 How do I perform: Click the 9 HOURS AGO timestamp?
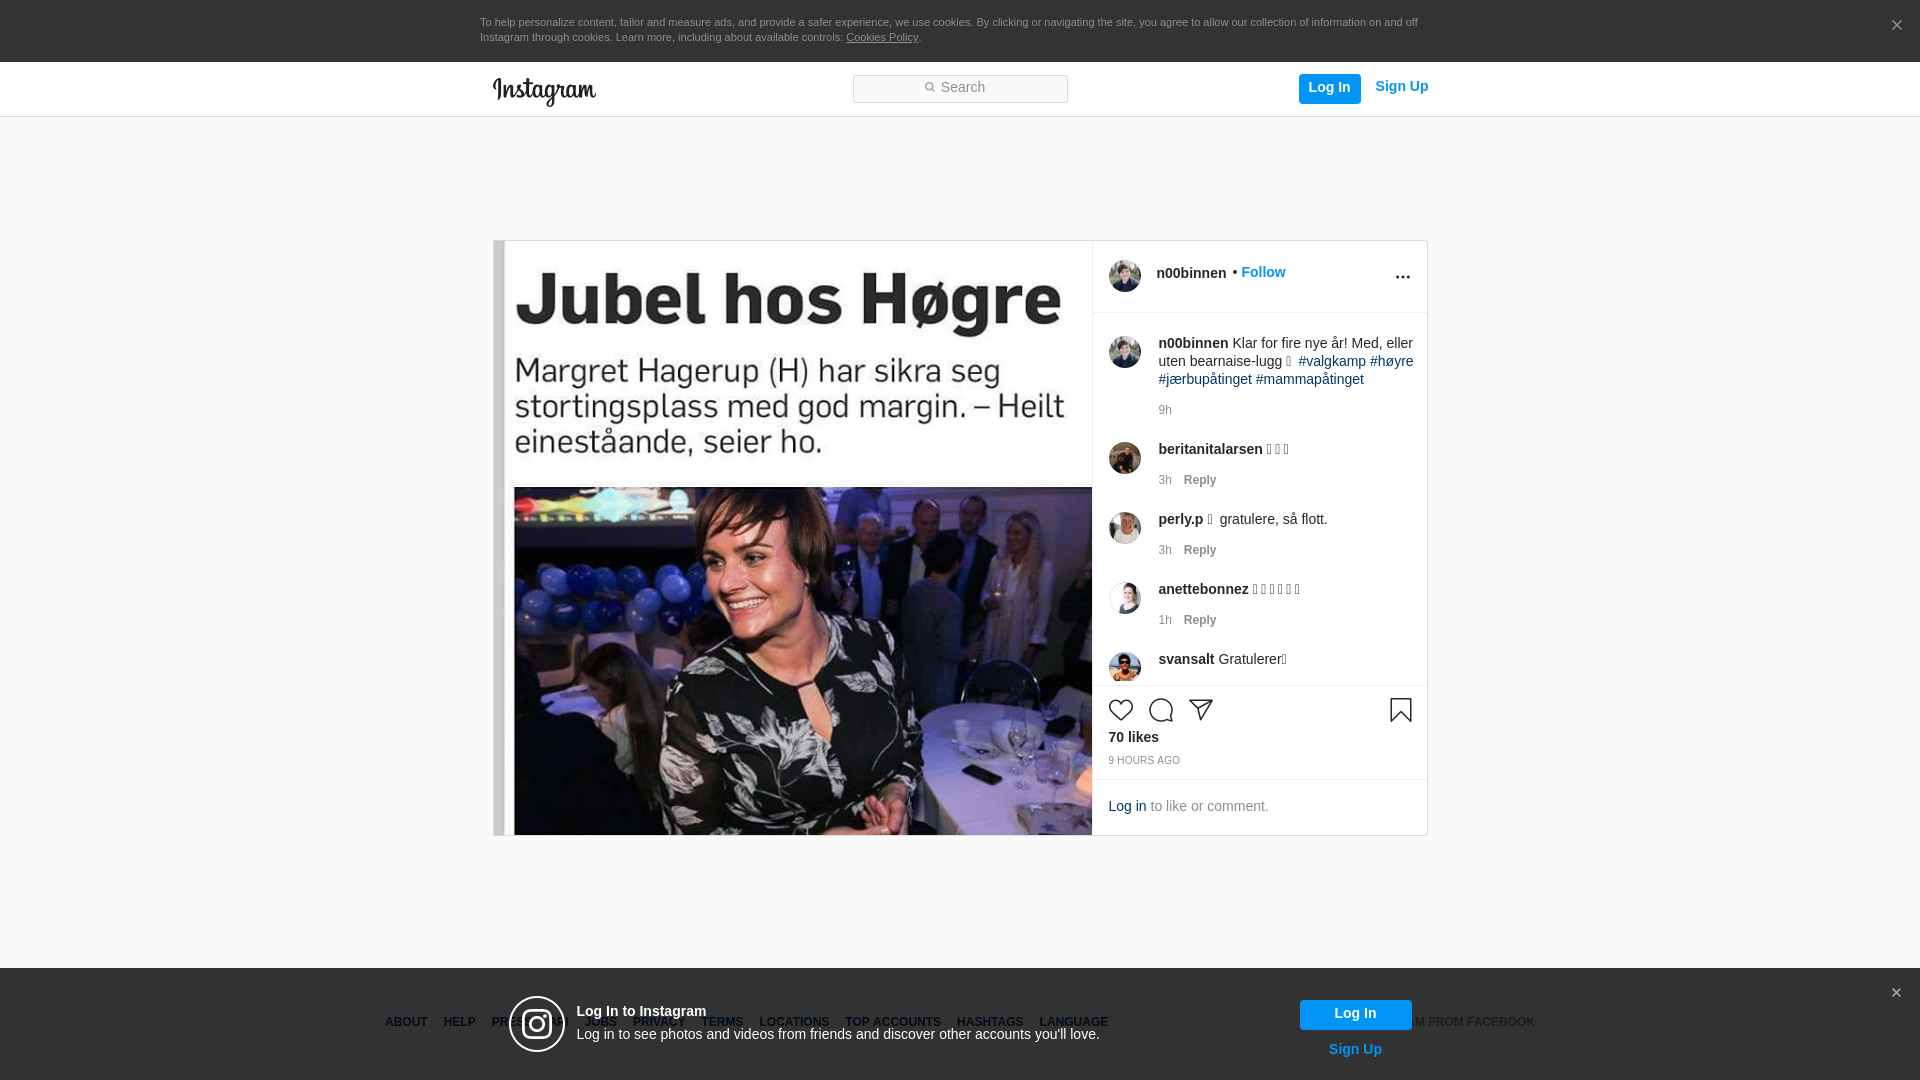1144,761
